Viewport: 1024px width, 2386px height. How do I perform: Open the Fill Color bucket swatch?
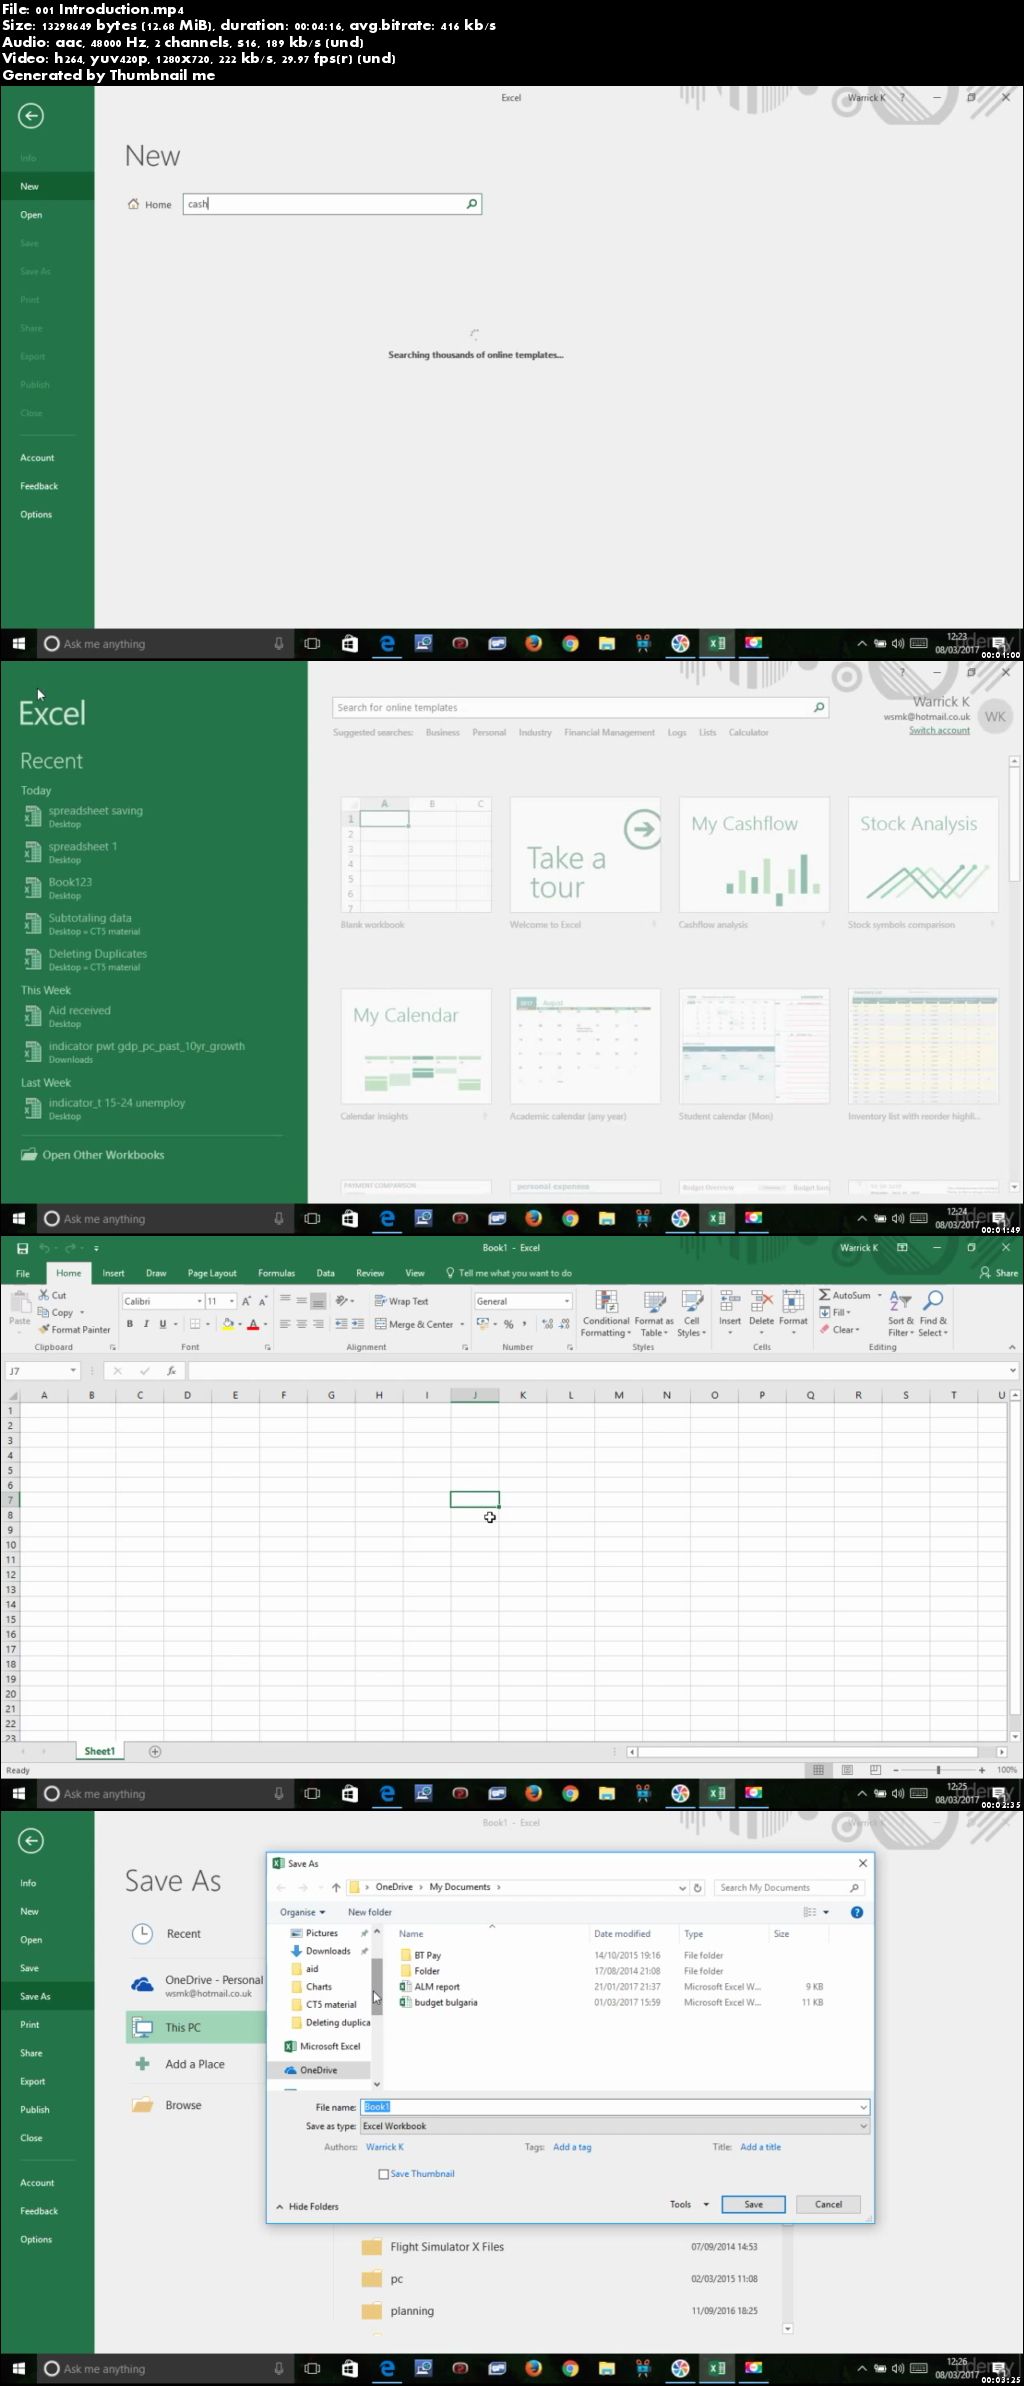(x=228, y=1324)
